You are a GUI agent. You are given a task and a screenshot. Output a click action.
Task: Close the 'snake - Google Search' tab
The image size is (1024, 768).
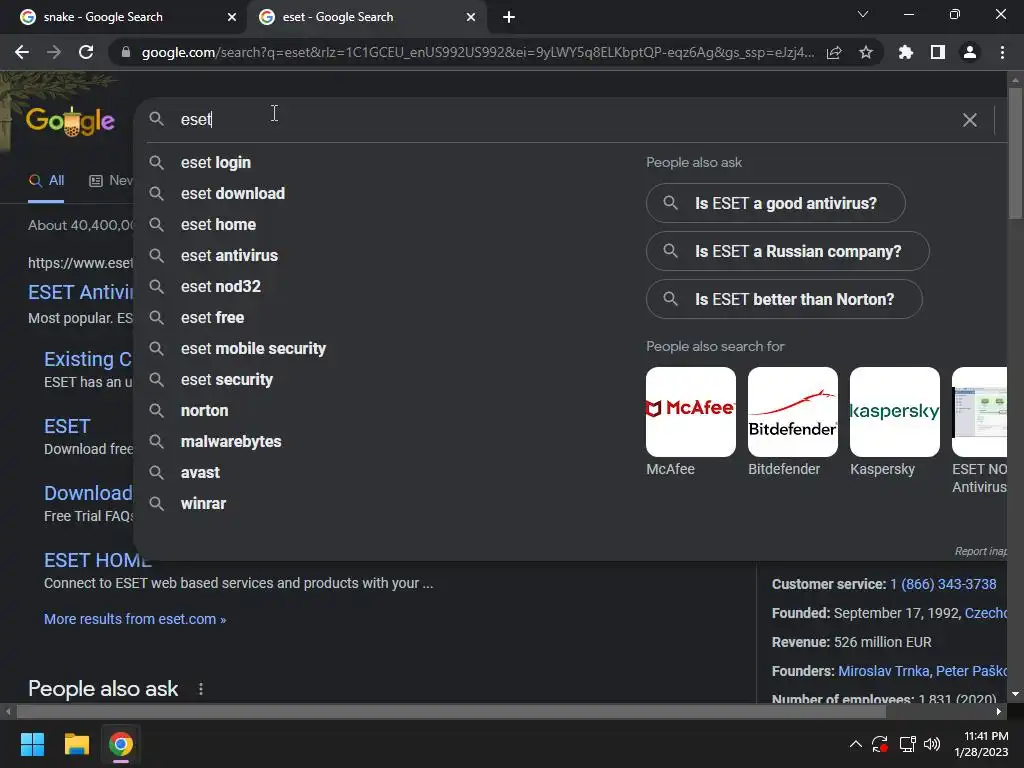coord(232,18)
